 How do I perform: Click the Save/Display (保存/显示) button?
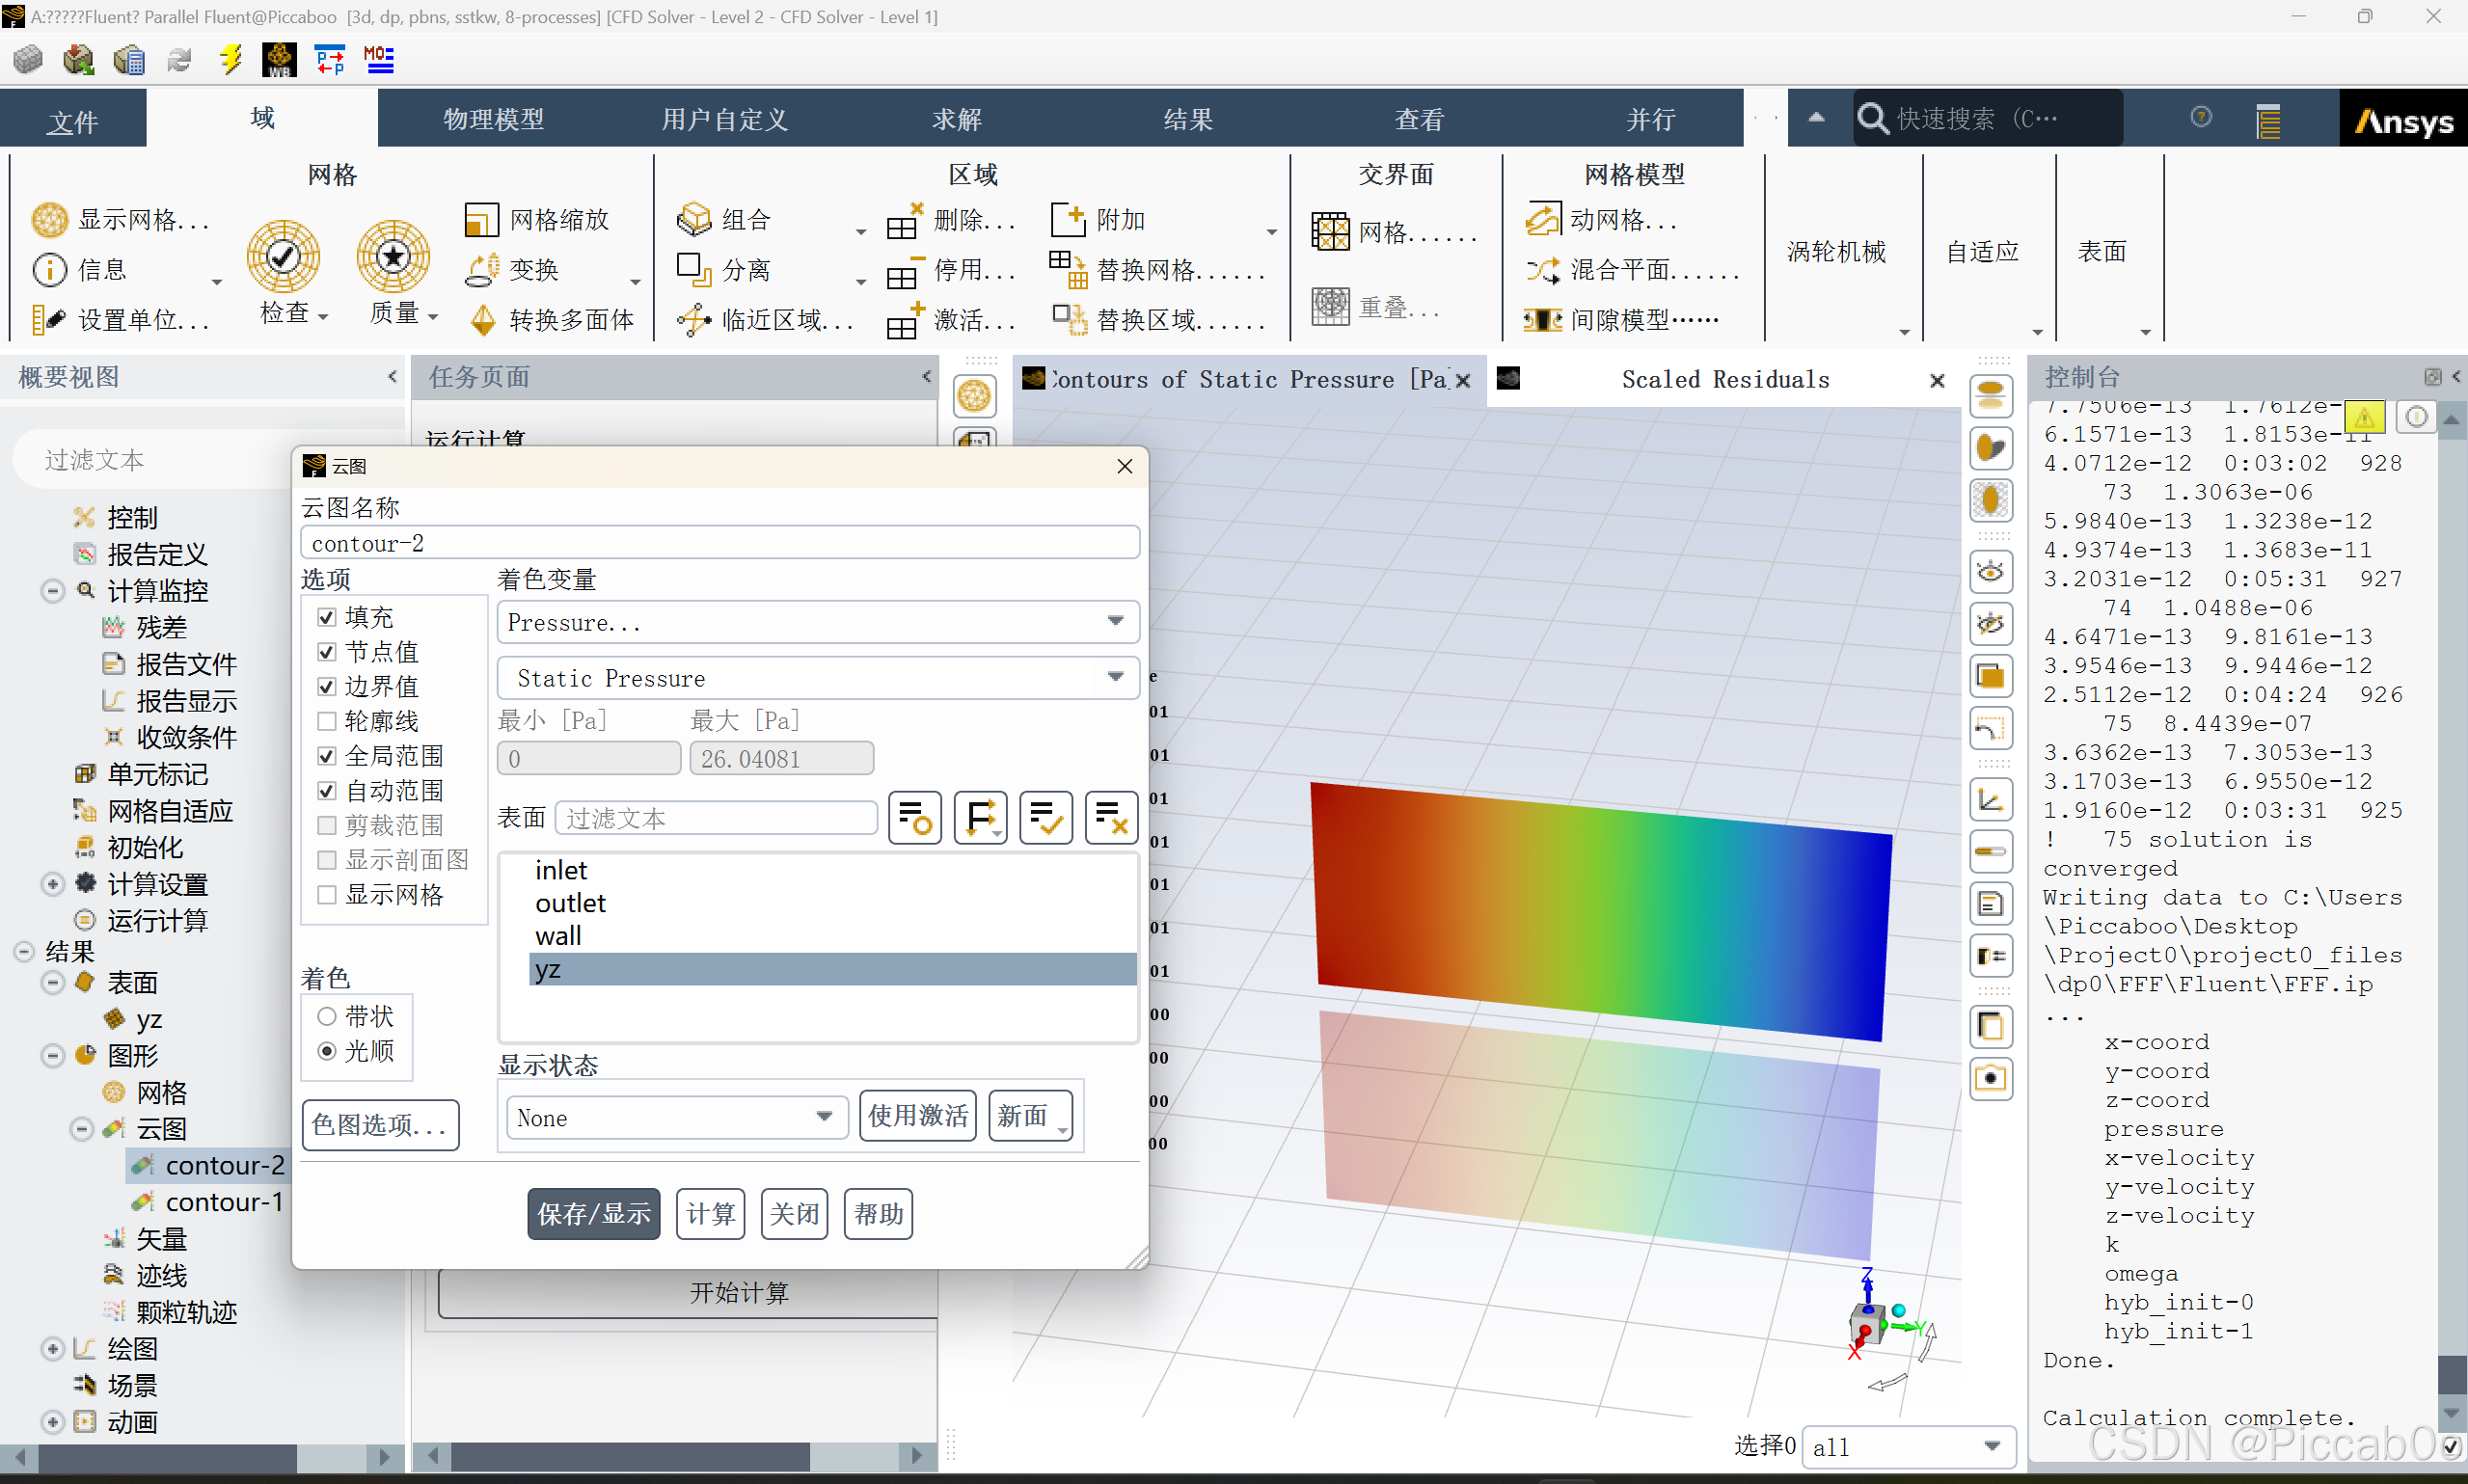[x=593, y=1214]
